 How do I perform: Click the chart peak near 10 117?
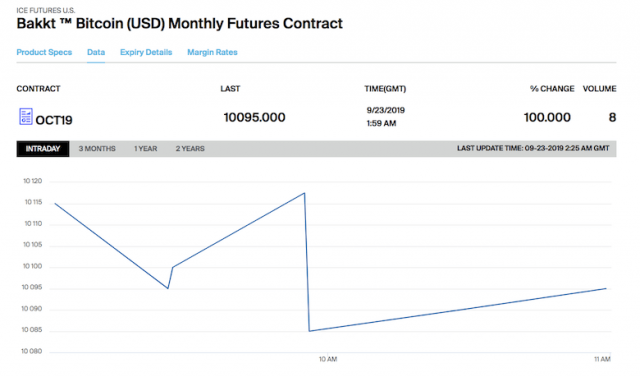click(x=304, y=193)
